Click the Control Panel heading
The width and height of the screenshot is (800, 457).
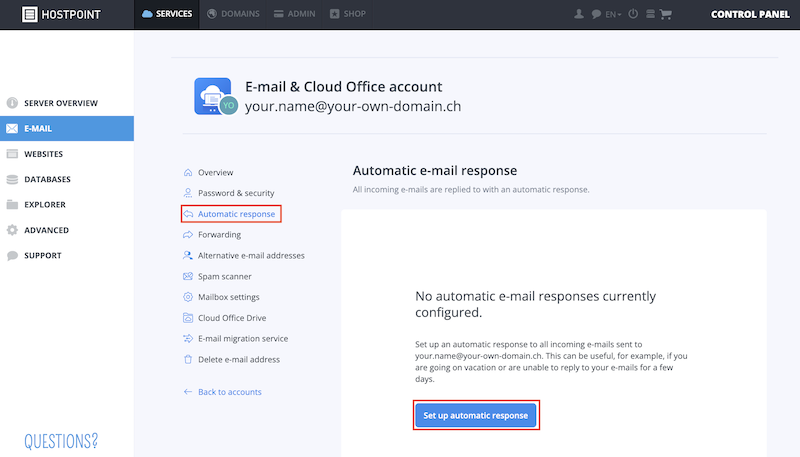(x=750, y=14)
